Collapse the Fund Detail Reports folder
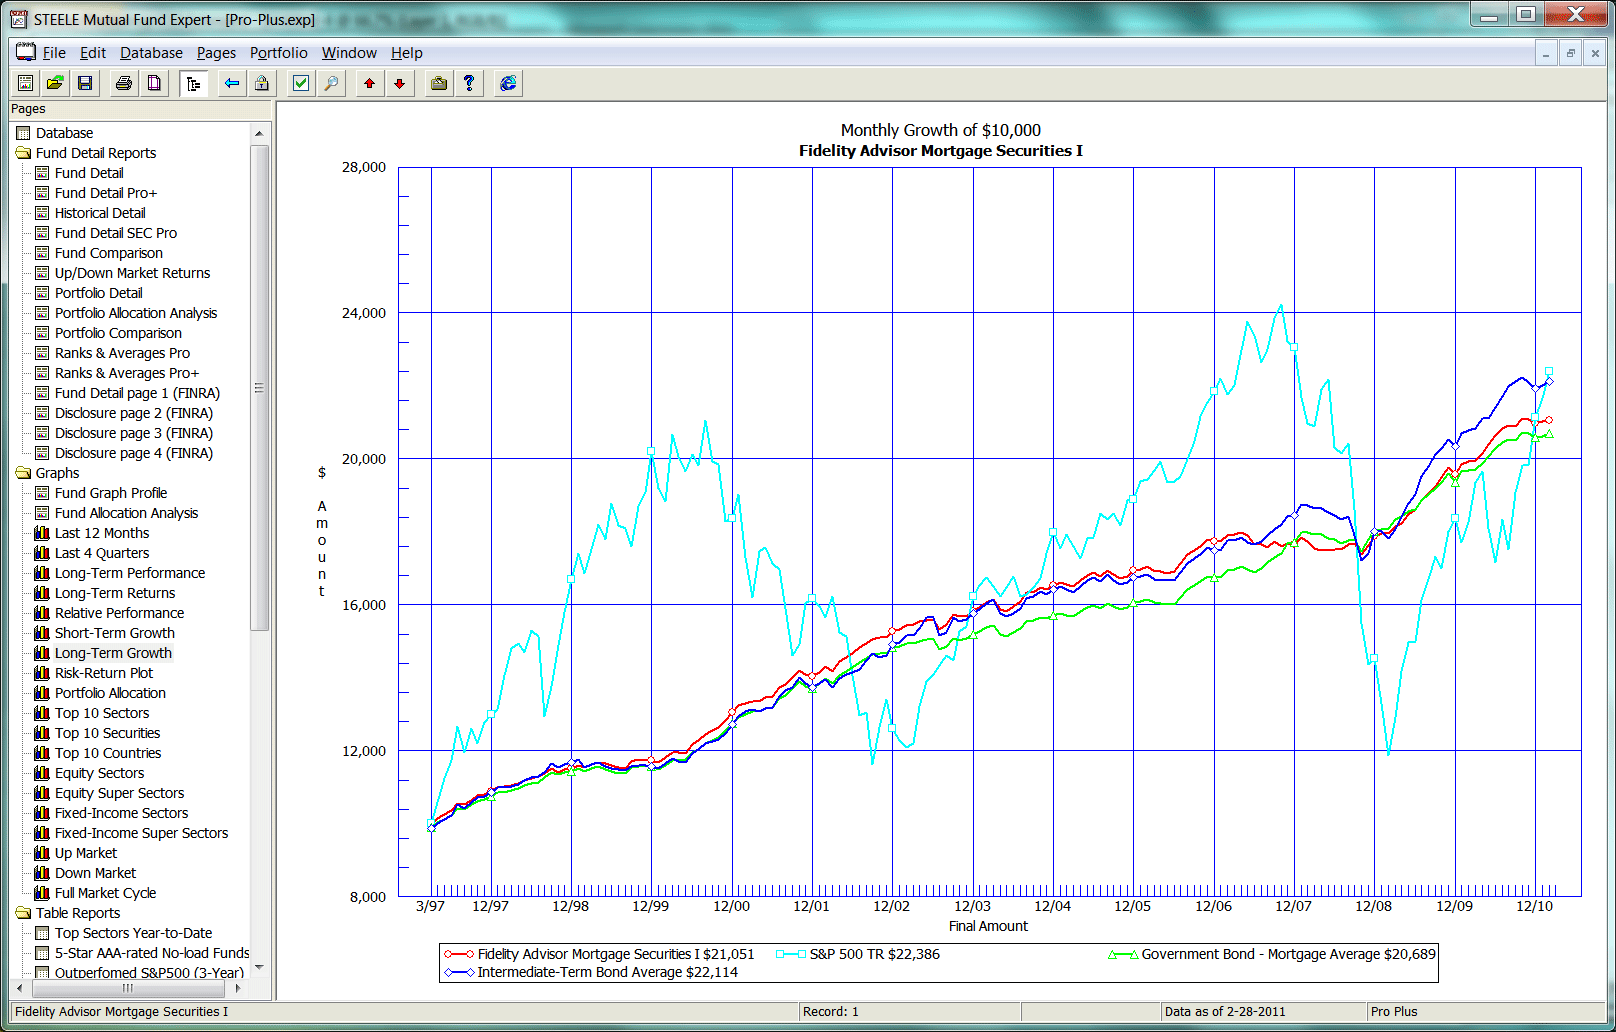Screen dimensions: 1616x1032 point(24,153)
